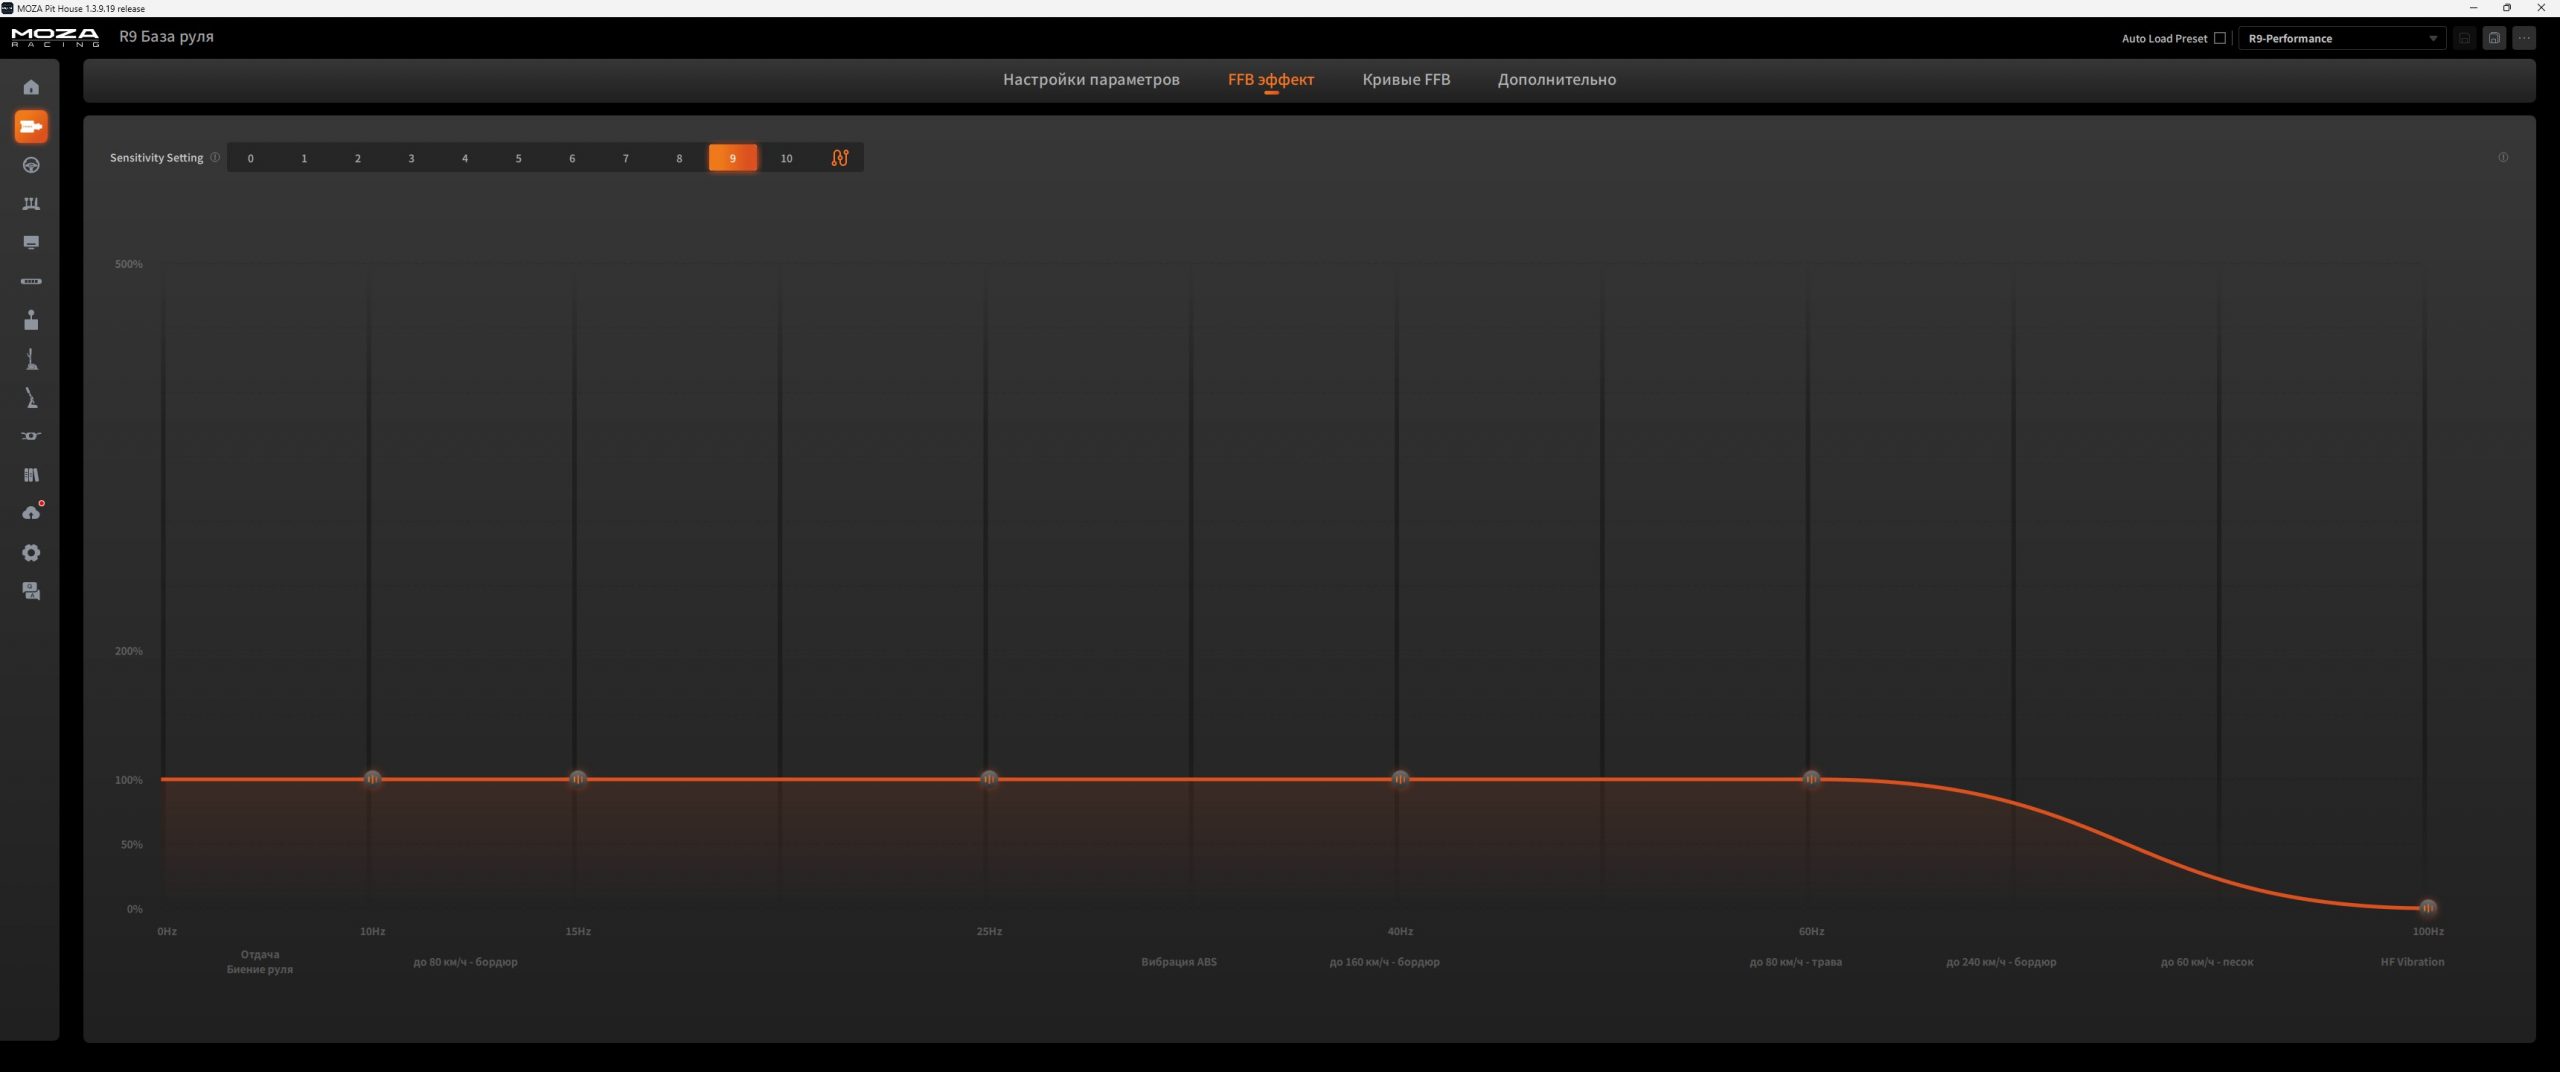Open the preset library books icon
This screenshot has height=1072, width=2560.
tap(31, 475)
